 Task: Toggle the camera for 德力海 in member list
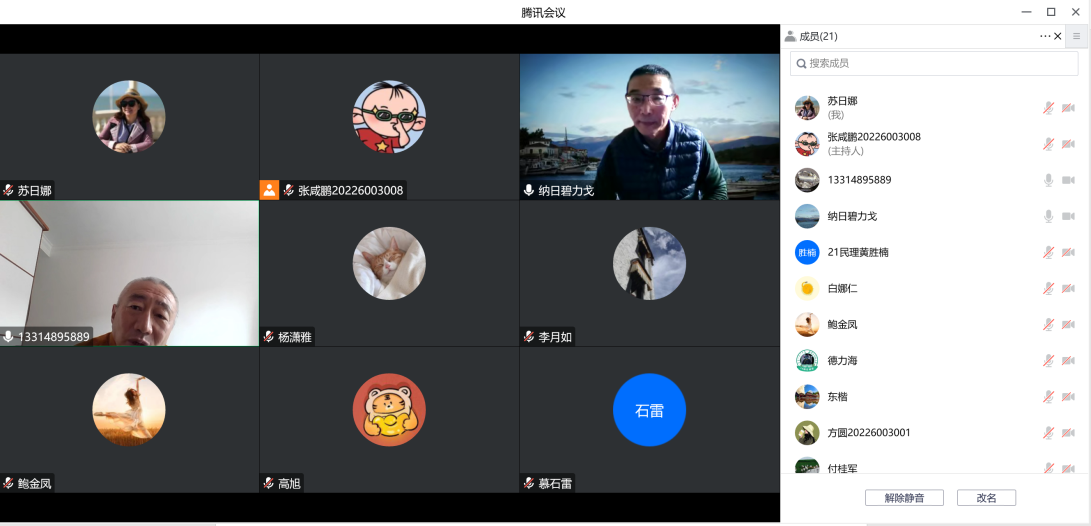(x=1068, y=360)
